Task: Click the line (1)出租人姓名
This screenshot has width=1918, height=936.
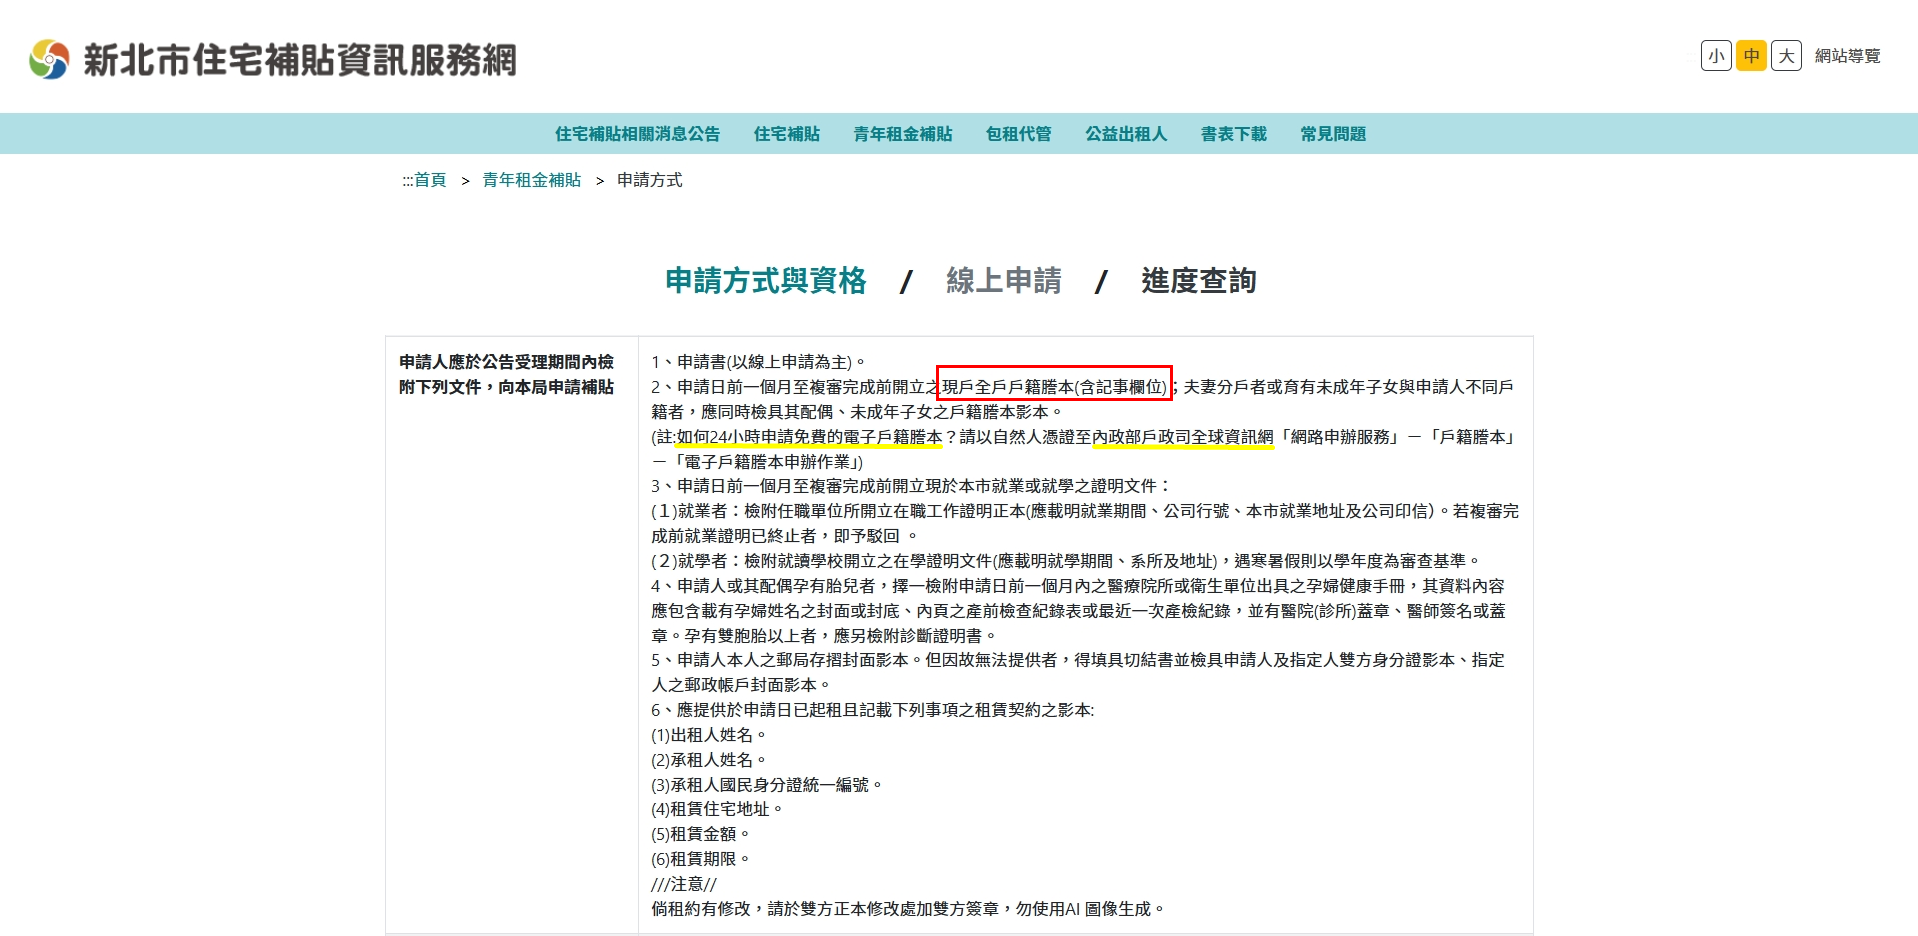Action: point(709,735)
